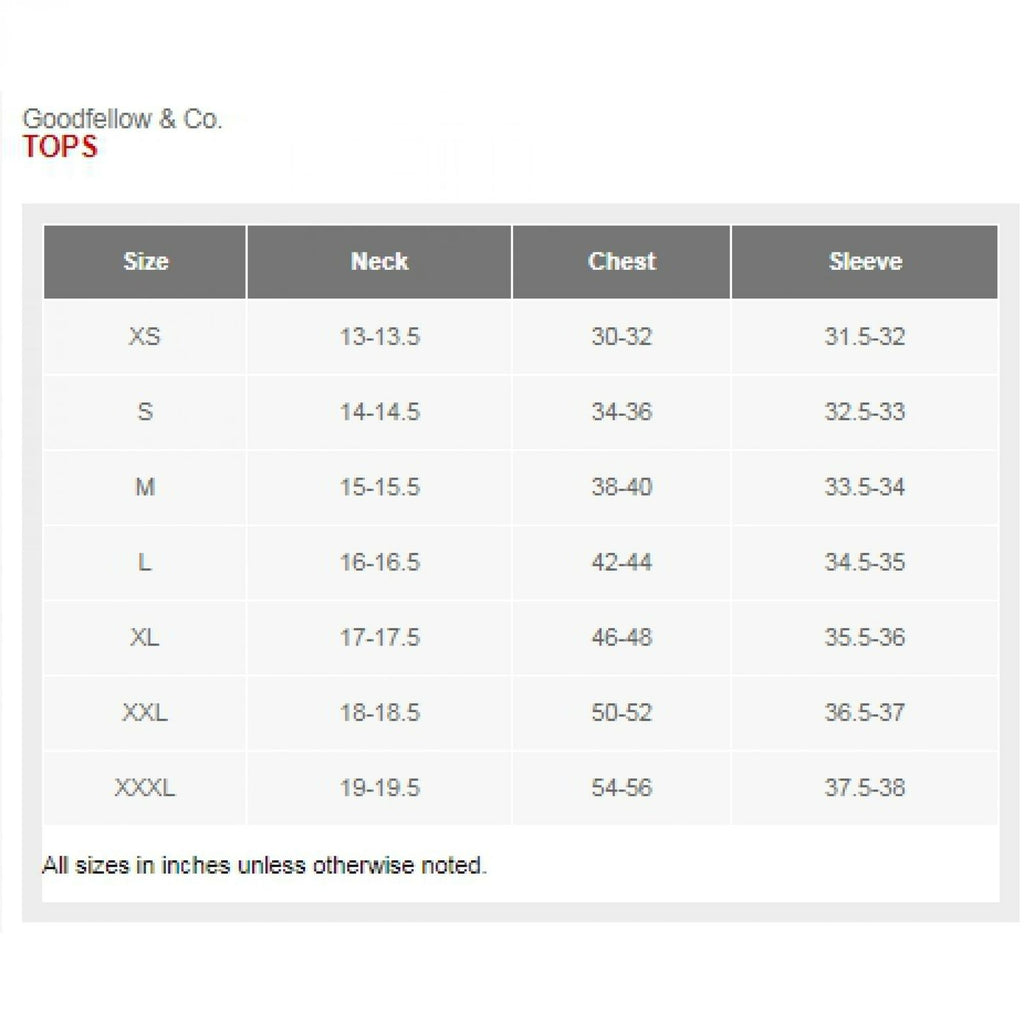Click the red TOPS heading

click(60, 147)
